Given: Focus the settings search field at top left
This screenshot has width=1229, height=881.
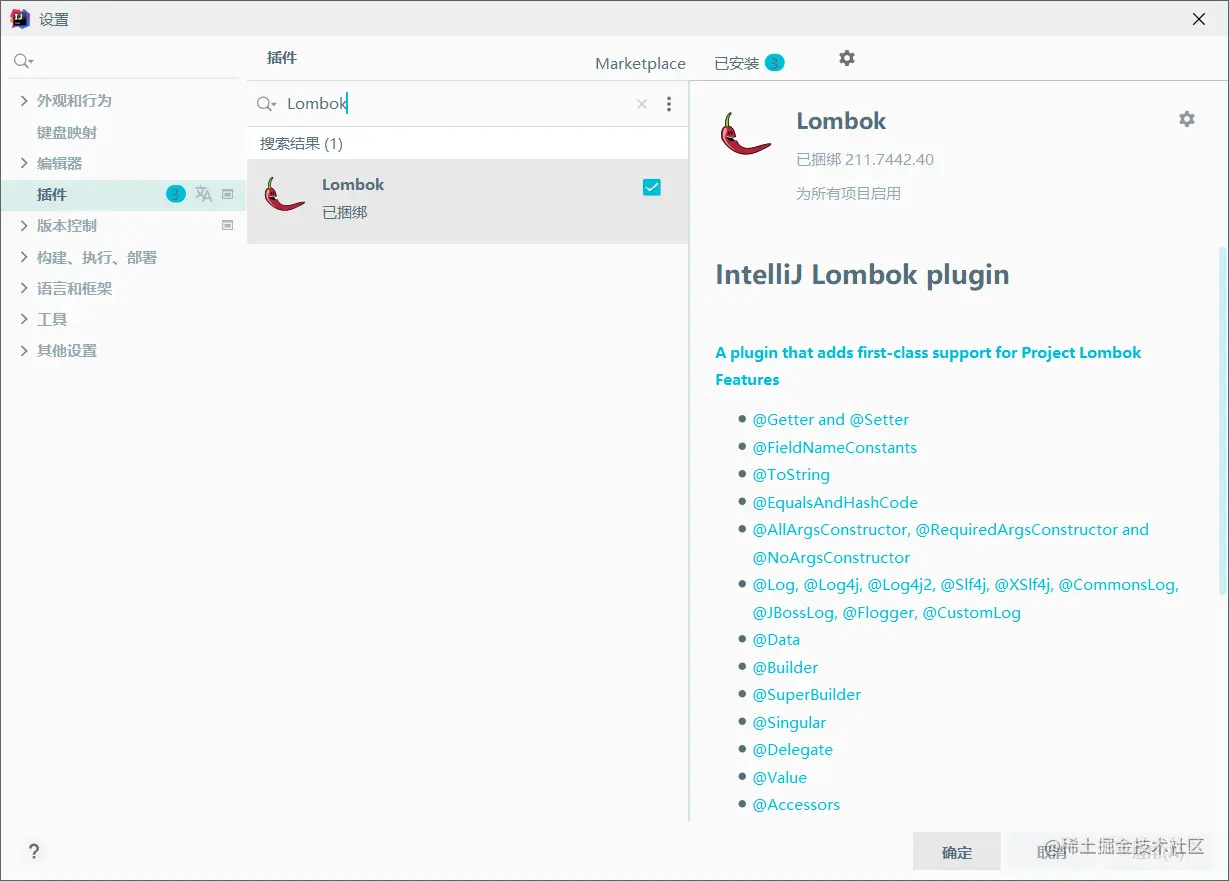Looking at the screenshot, I should [x=125, y=61].
